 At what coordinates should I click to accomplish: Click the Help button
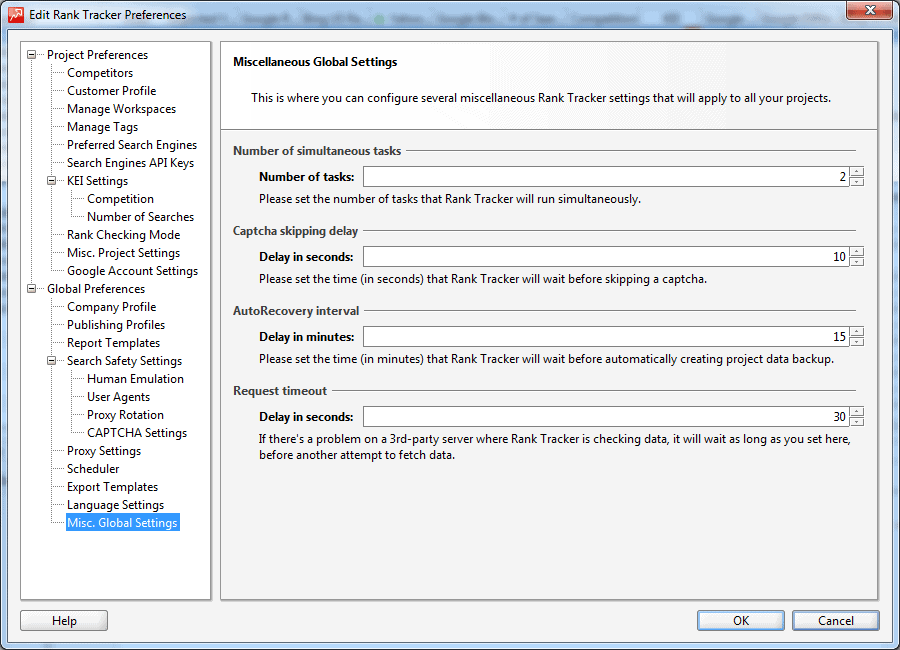click(x=64, y=621)
